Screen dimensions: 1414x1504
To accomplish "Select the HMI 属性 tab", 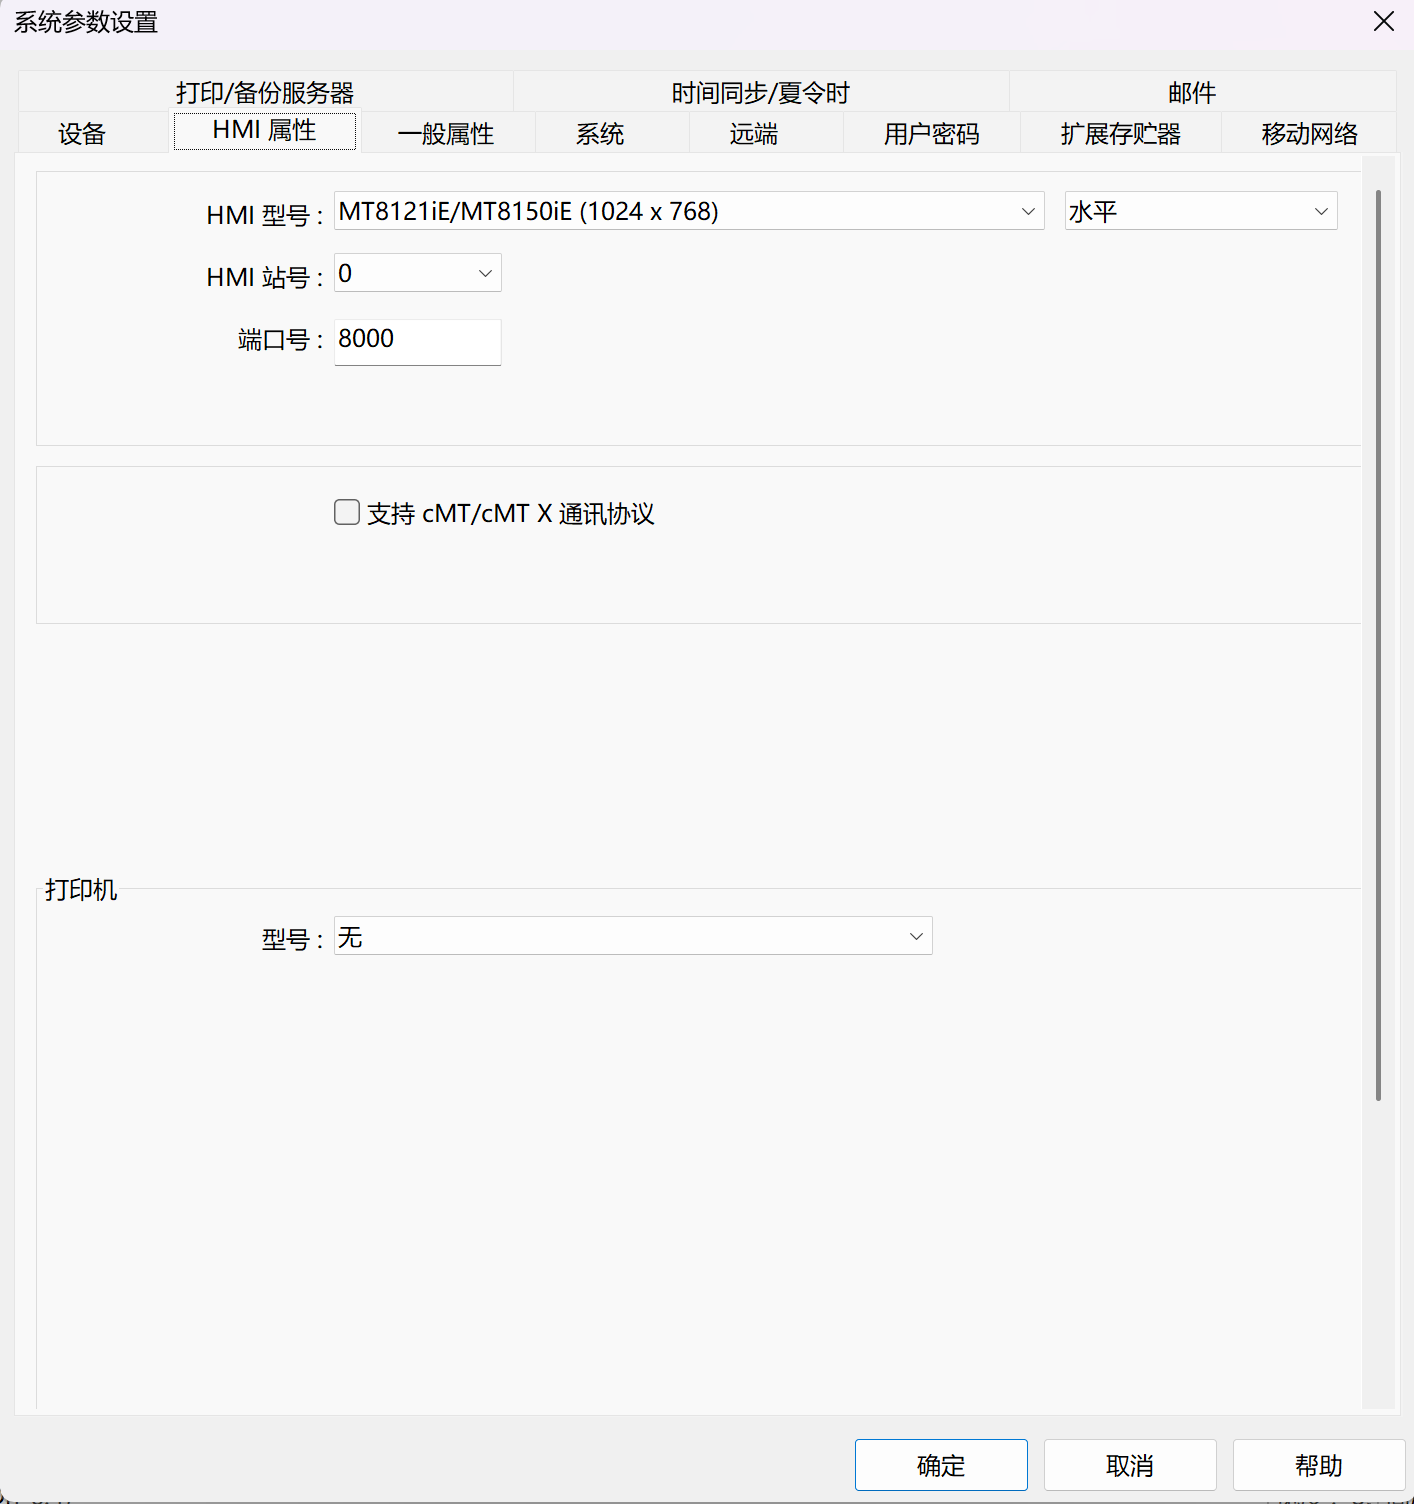I will (x=264, y=131).
